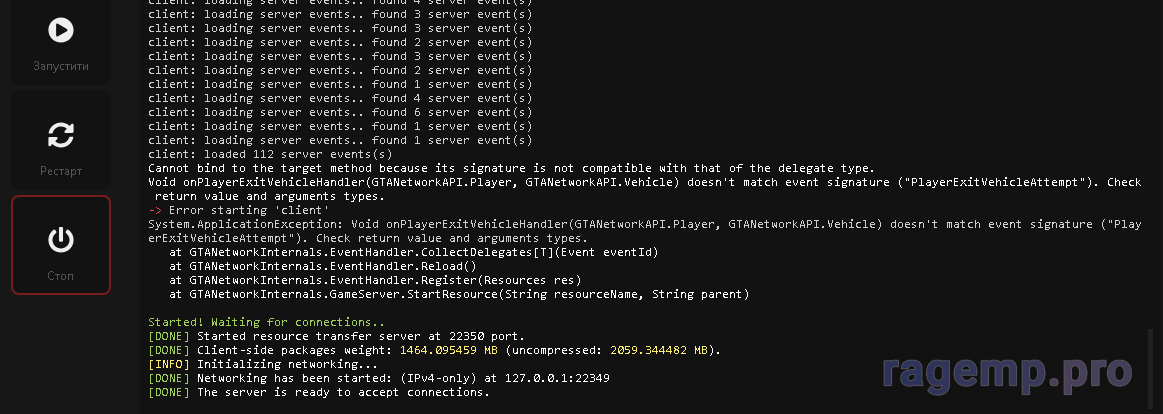
Task: Select the Рестарт label text
Action: point(61,171)
